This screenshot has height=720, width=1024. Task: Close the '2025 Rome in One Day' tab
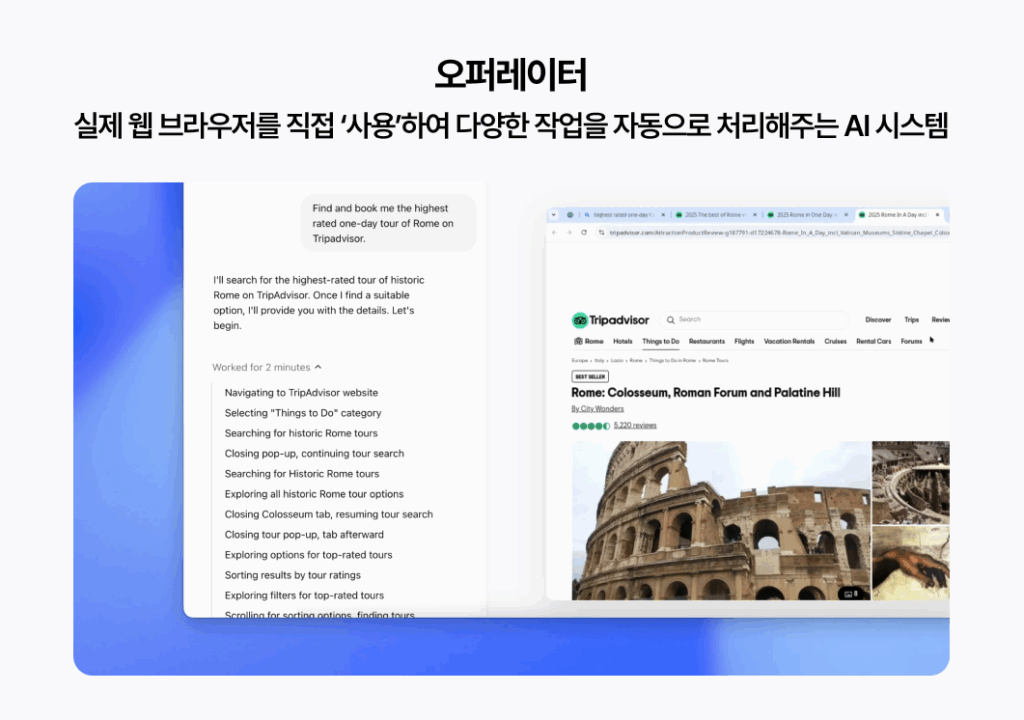(x=846, y=214)
